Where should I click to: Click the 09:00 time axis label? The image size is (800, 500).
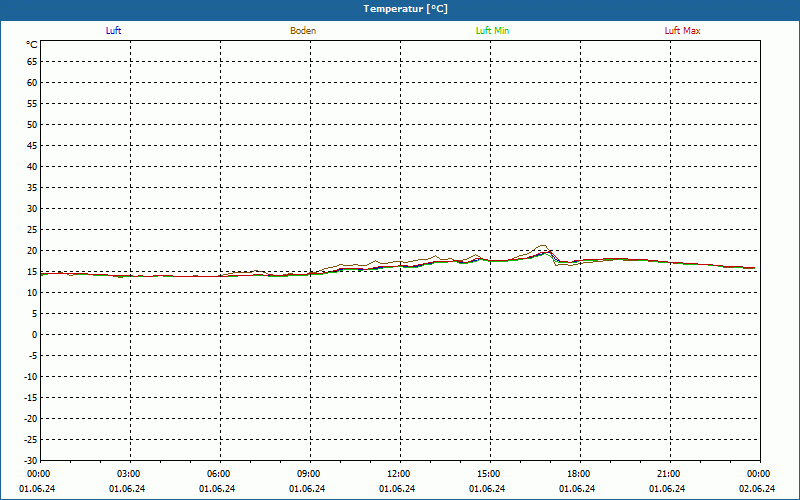(308, 474)
